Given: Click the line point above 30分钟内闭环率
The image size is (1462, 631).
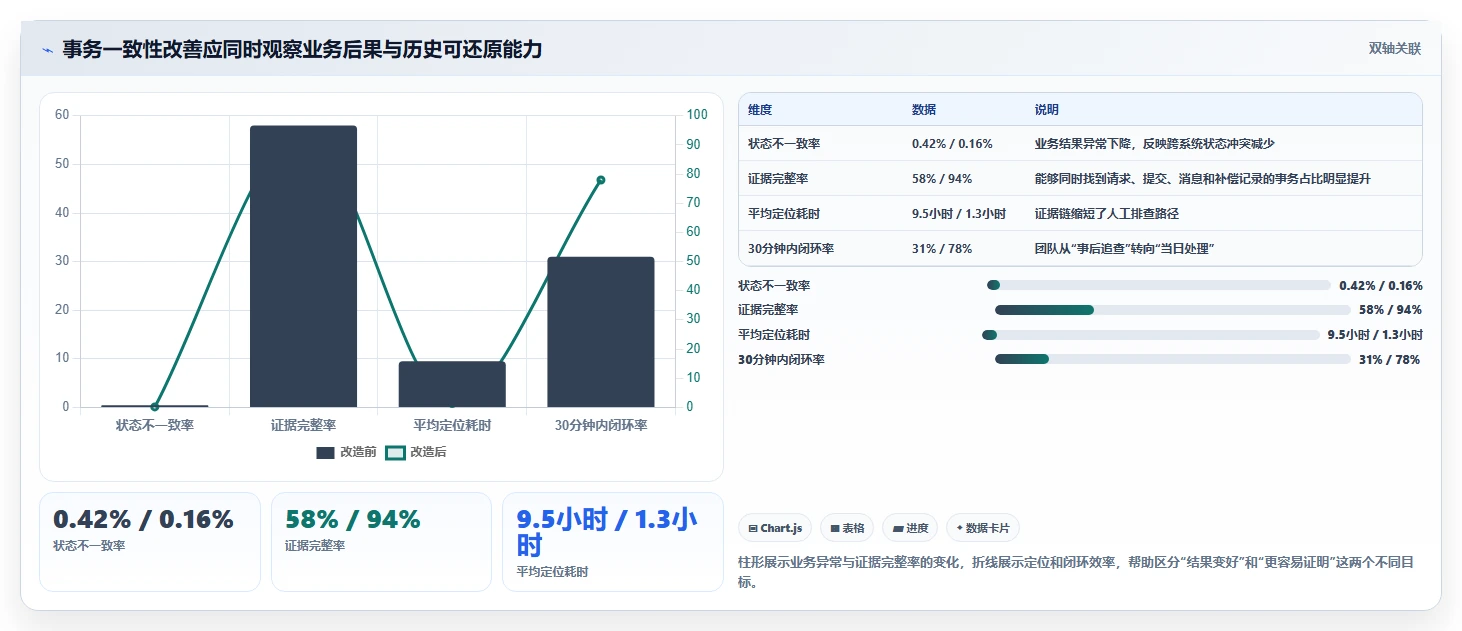Looking at the screenshot, I should pos(601,180).
